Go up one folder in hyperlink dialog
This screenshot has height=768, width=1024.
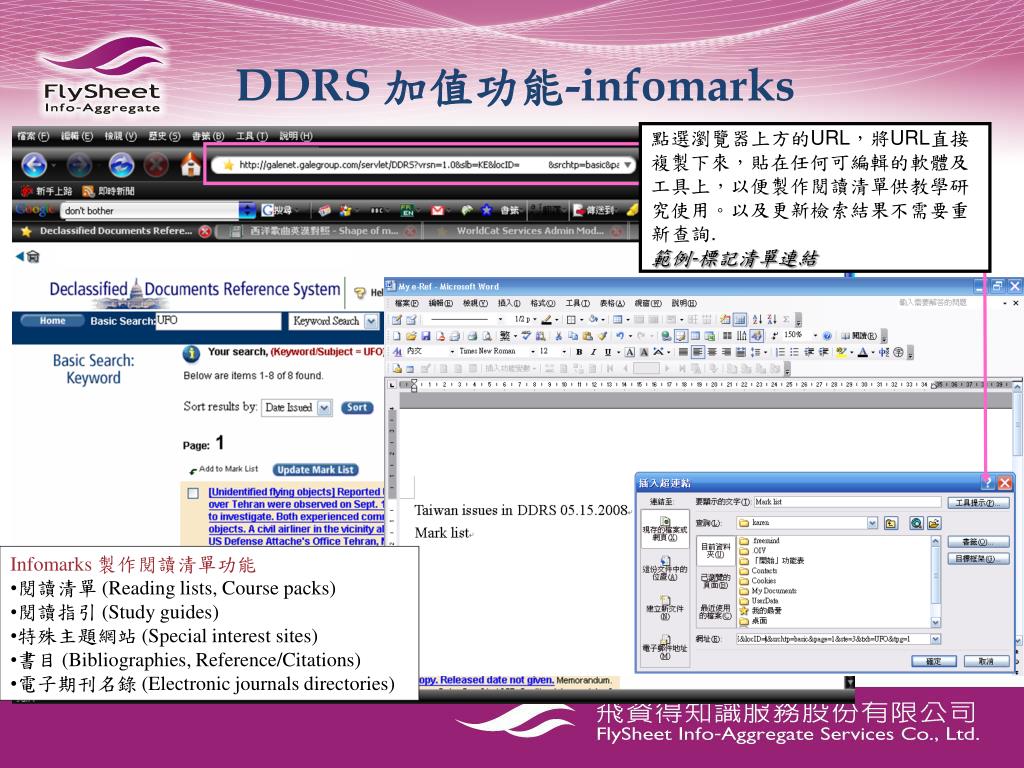[891, 523]
